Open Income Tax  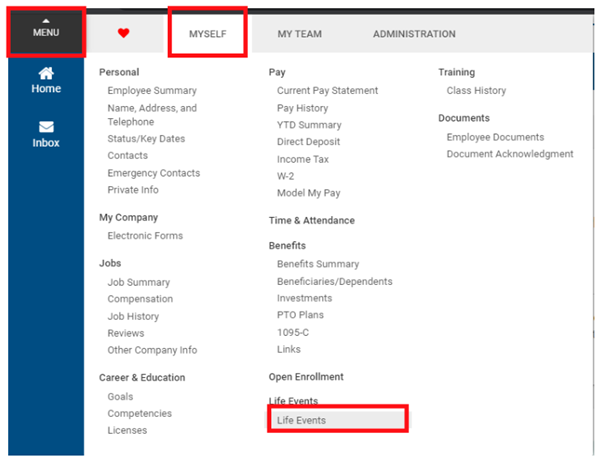click(x=303, y=159)
